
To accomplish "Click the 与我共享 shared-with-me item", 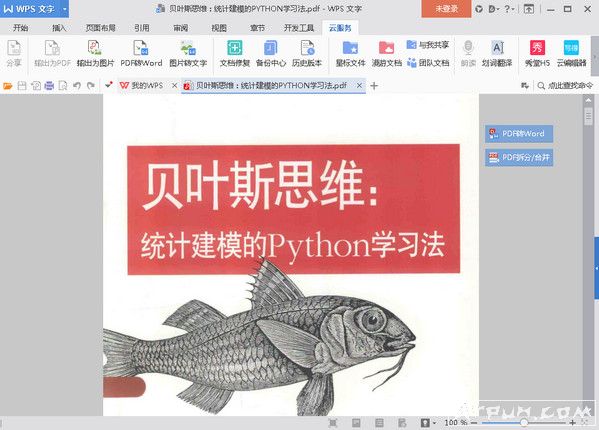I will tap(427, 45).
